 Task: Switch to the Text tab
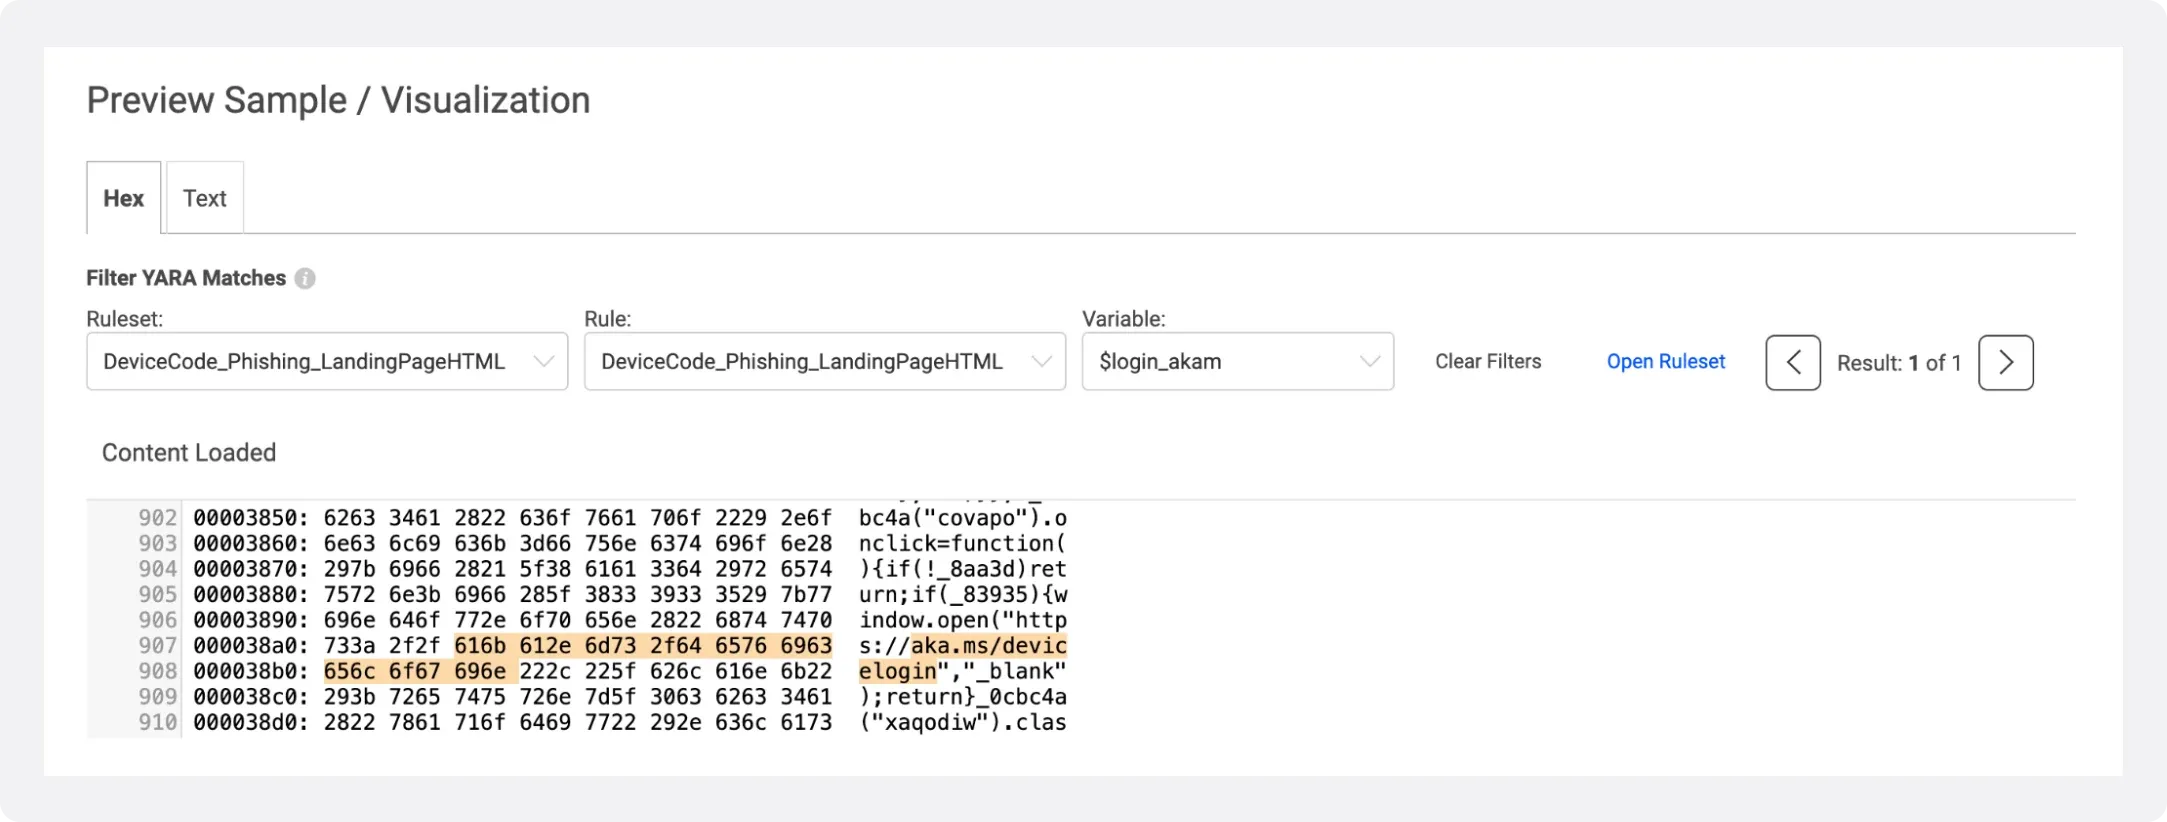click(205, 198)
